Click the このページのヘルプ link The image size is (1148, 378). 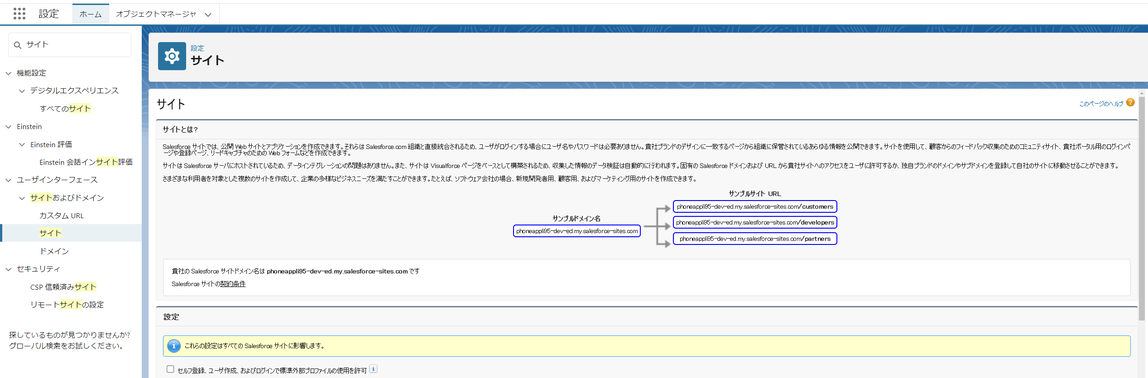click(1101, 103)
